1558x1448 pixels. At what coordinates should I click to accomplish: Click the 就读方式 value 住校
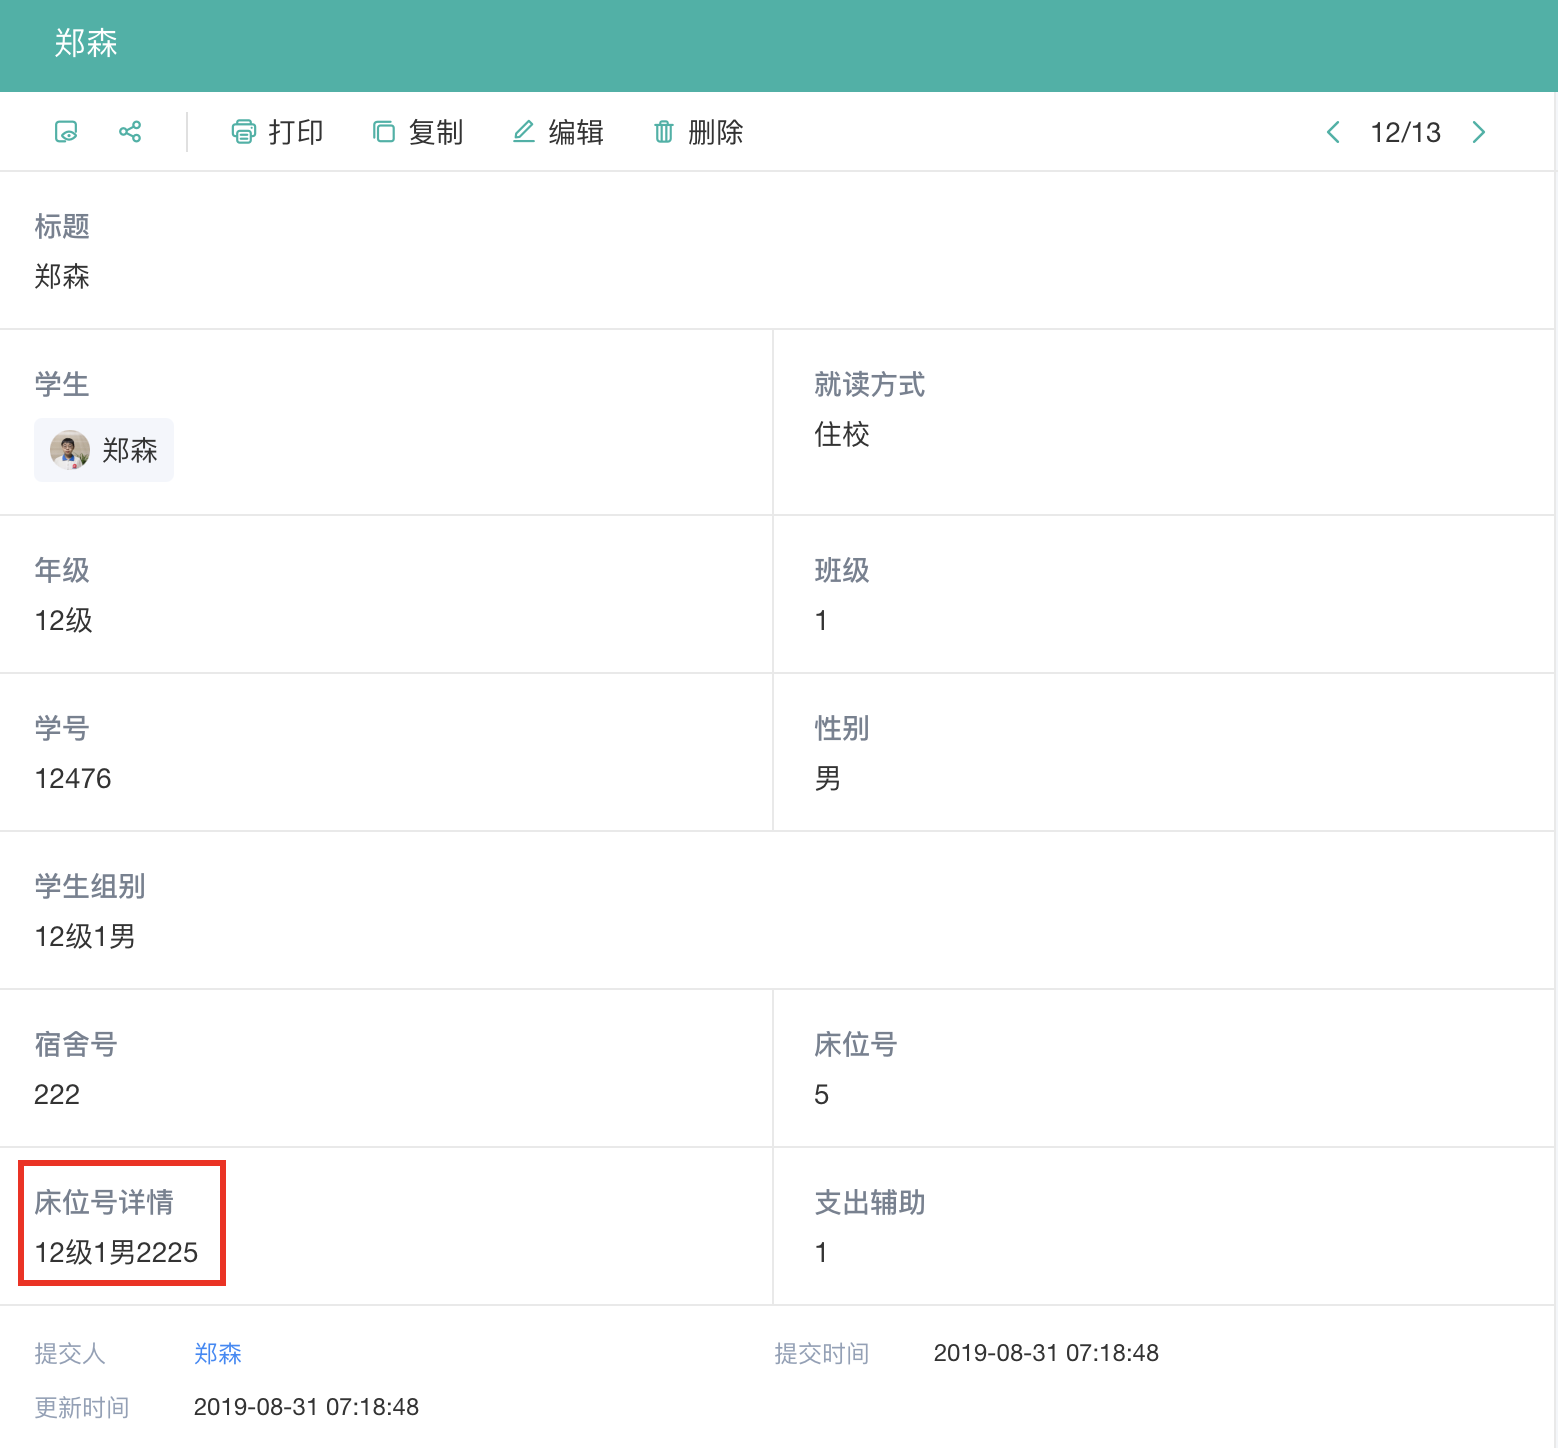pyautogui.click(x=842, y=434)
